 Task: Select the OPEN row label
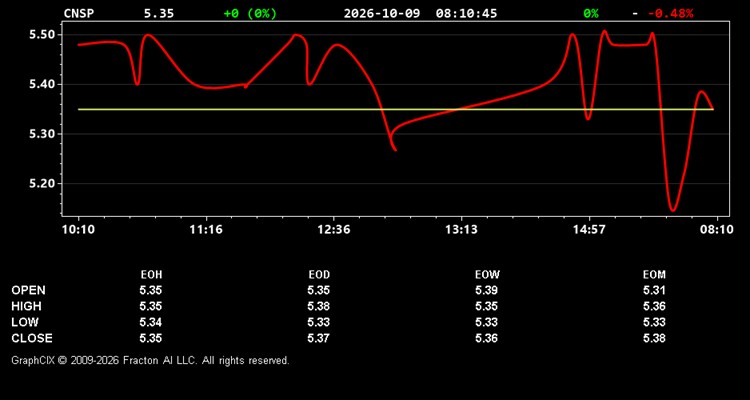(29, 290)
